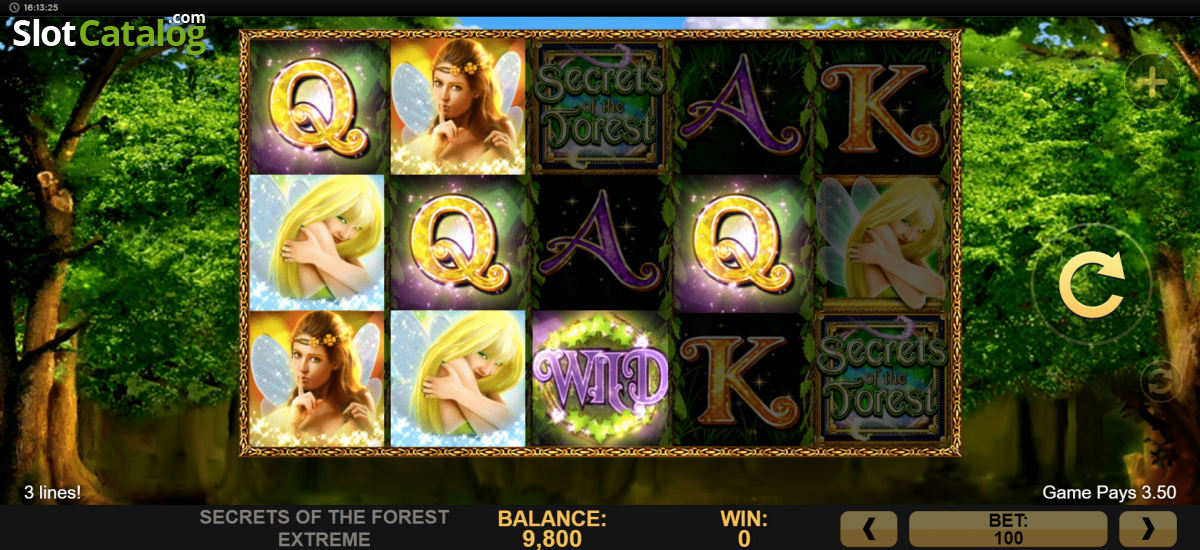1200x550 pixels.
Task: Decrease bet with the left arrow
Action: pos(869,528)
